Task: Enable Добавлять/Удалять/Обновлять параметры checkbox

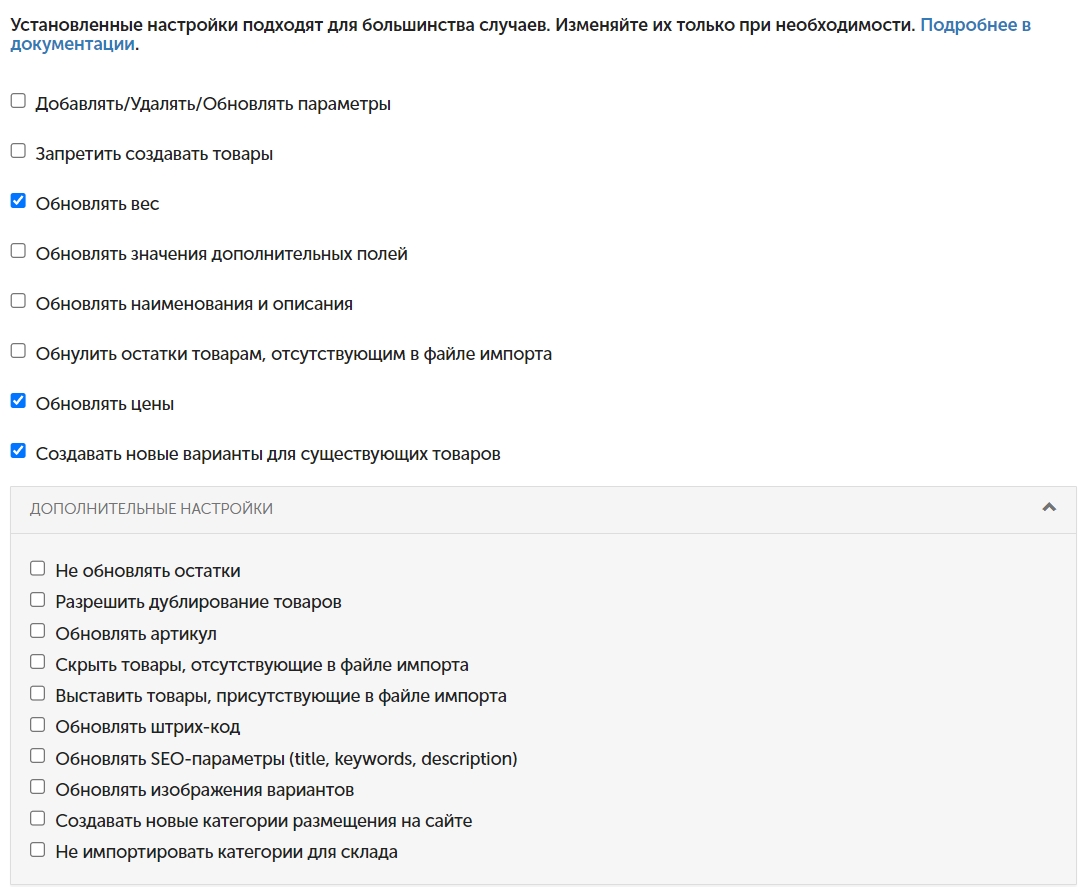Action: coord(19,101)
